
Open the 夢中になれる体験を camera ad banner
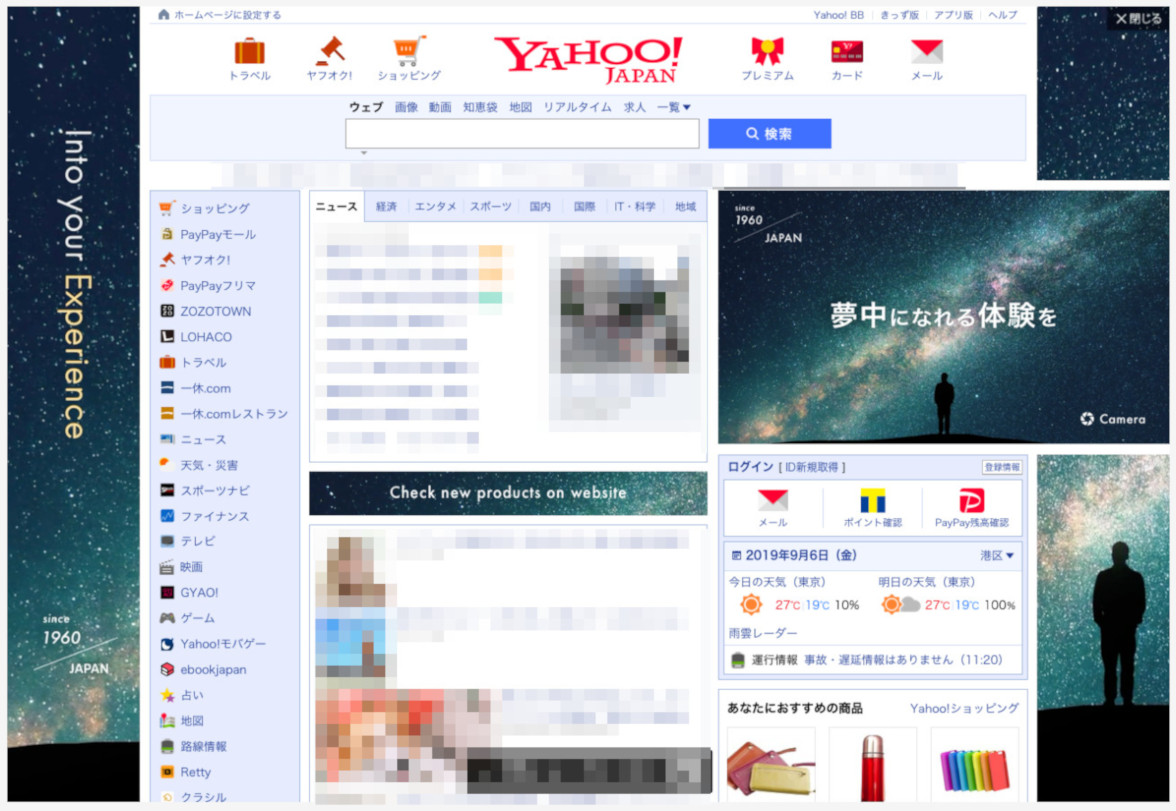click(943, 317)
